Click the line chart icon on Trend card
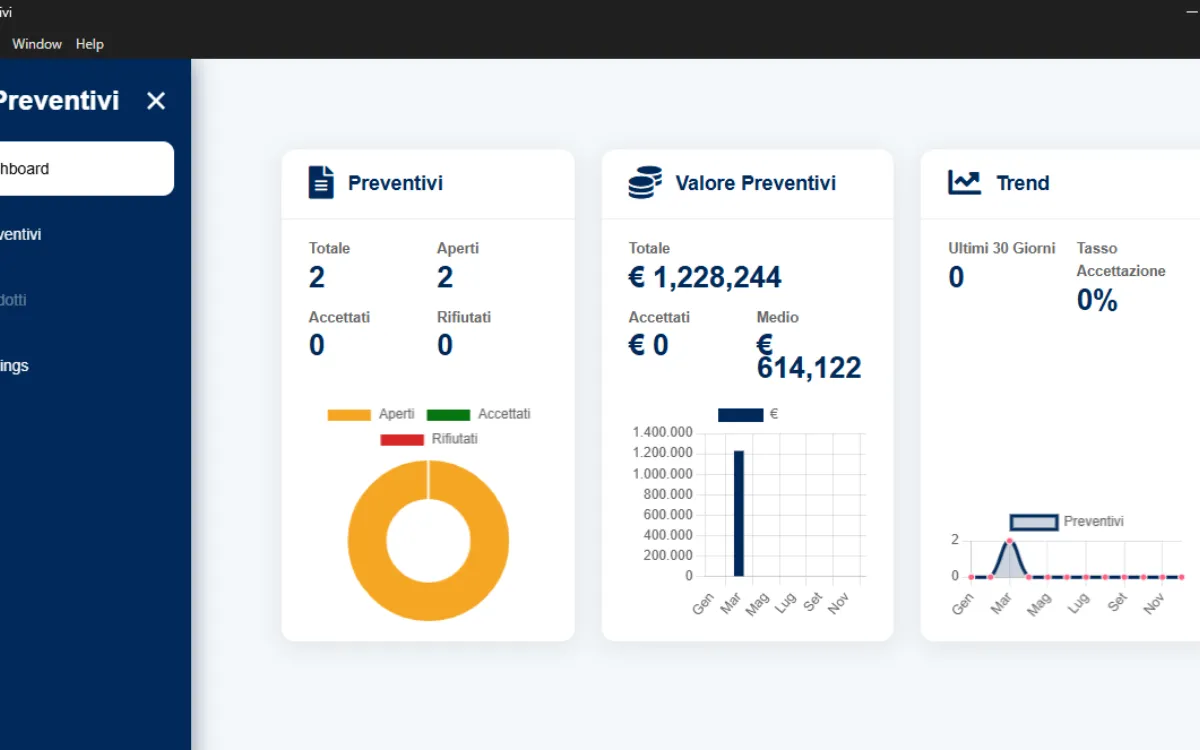The width and height of the screenshot is (1200, 750). (964, 183)
